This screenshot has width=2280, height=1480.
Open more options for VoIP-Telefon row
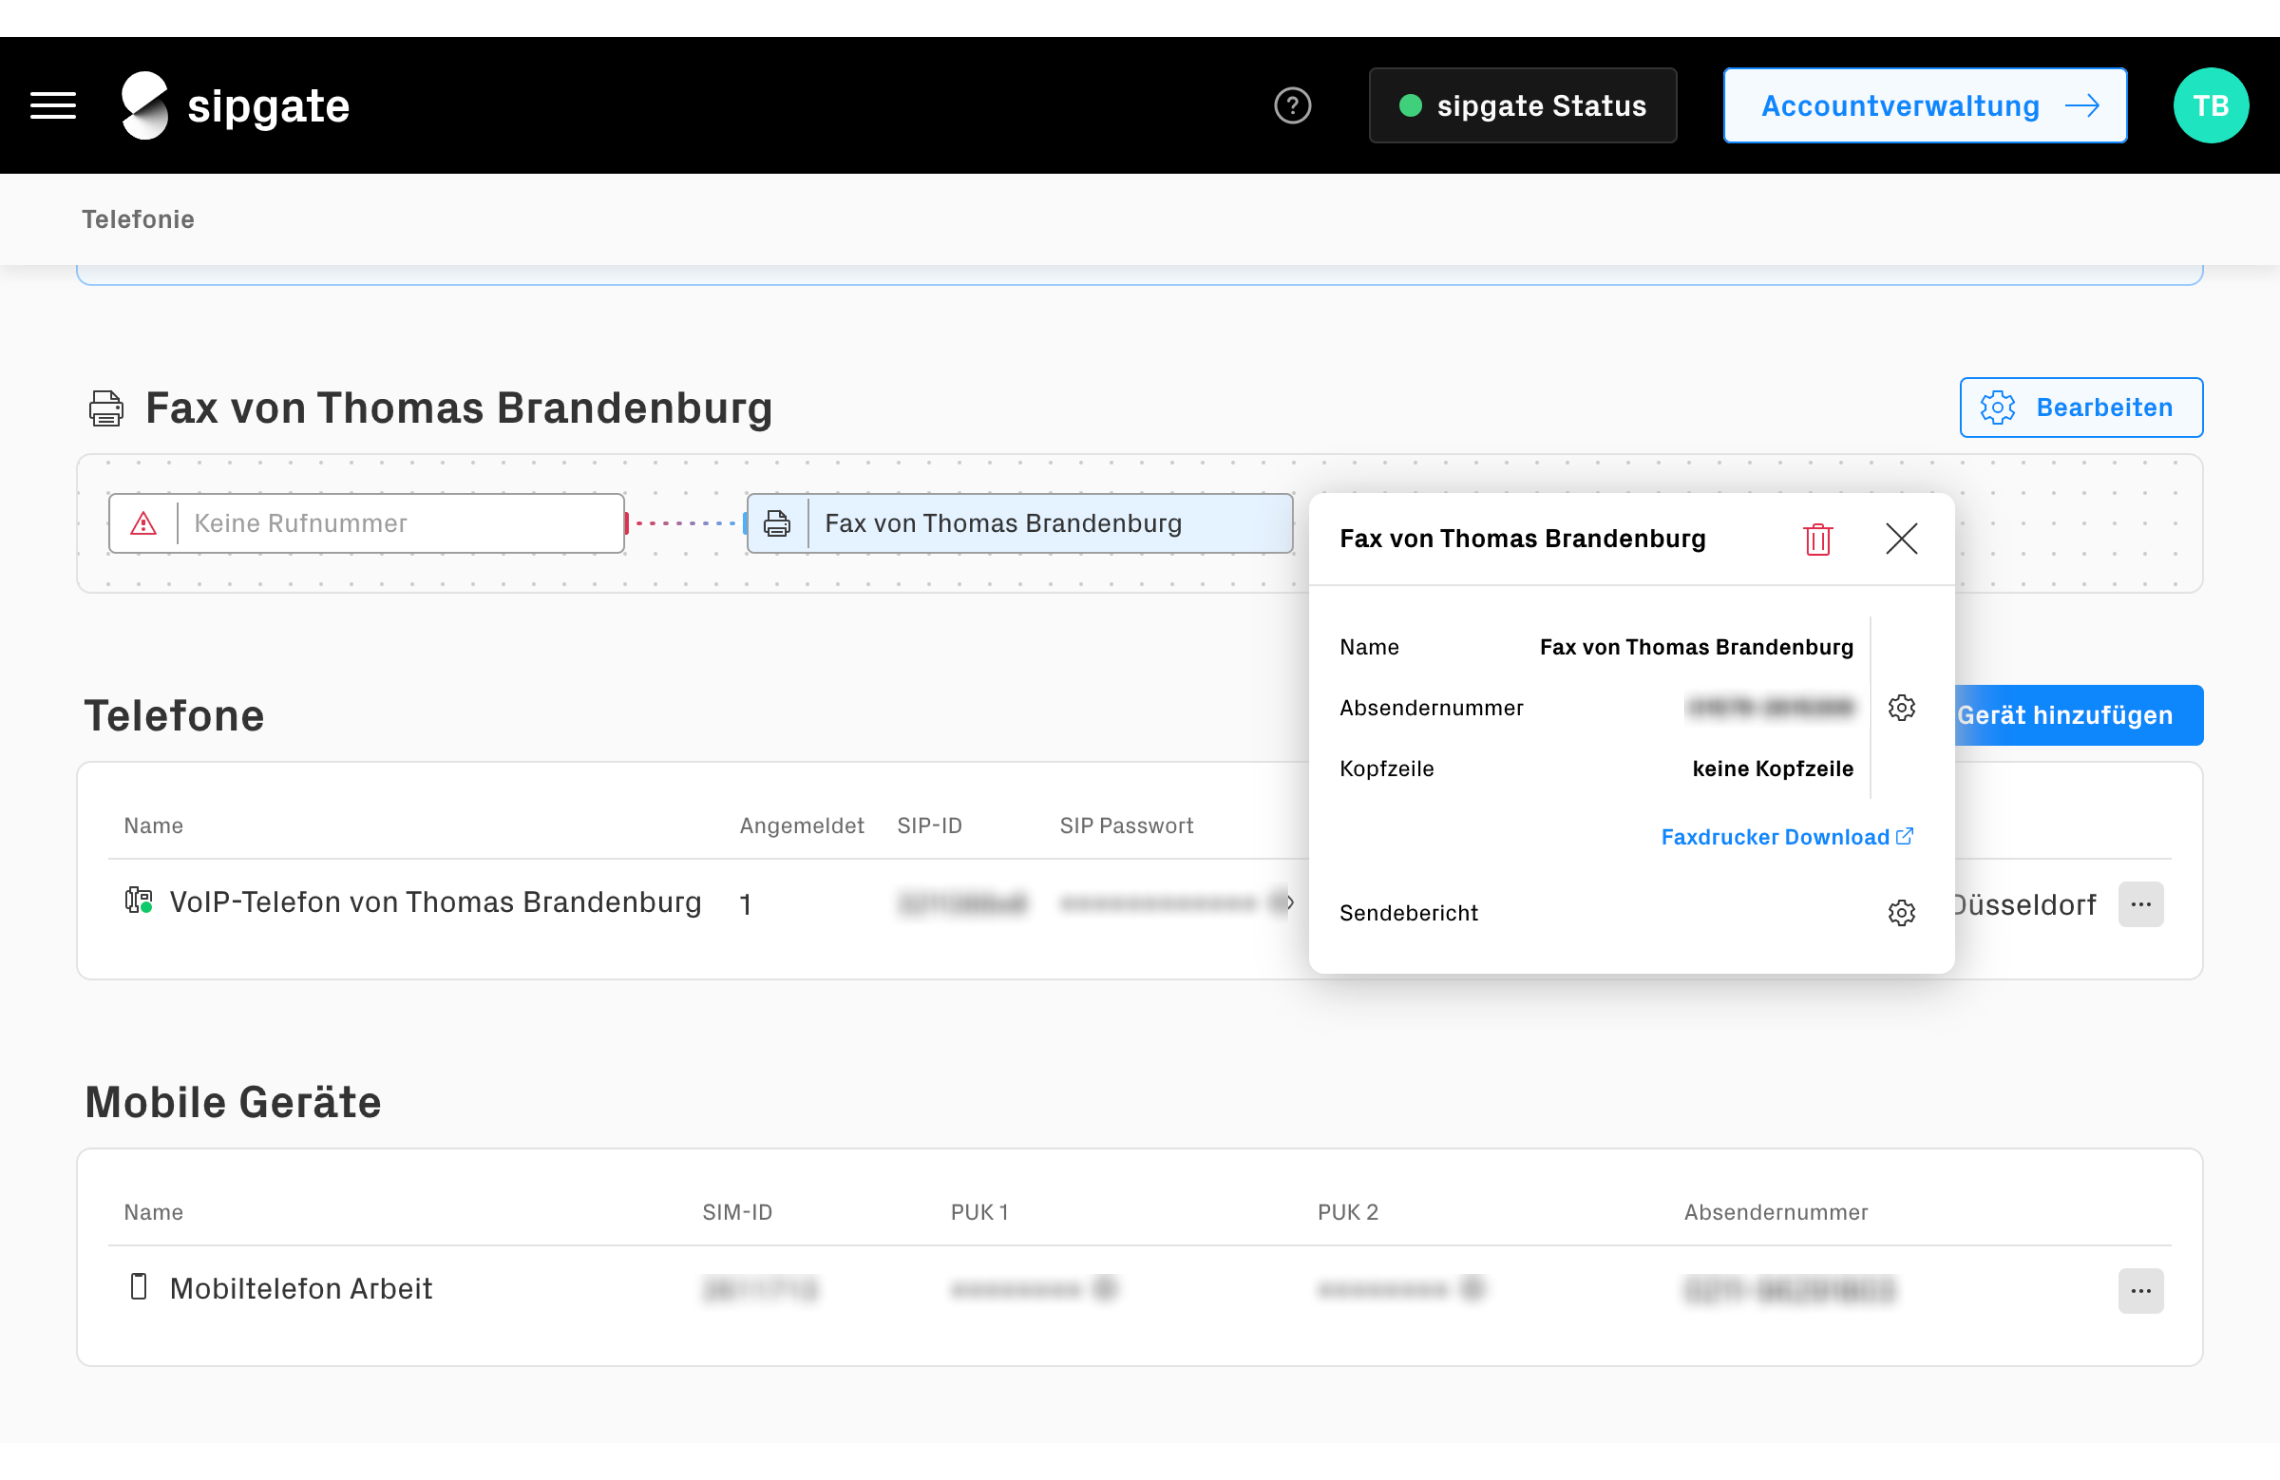coord(2140,904)
